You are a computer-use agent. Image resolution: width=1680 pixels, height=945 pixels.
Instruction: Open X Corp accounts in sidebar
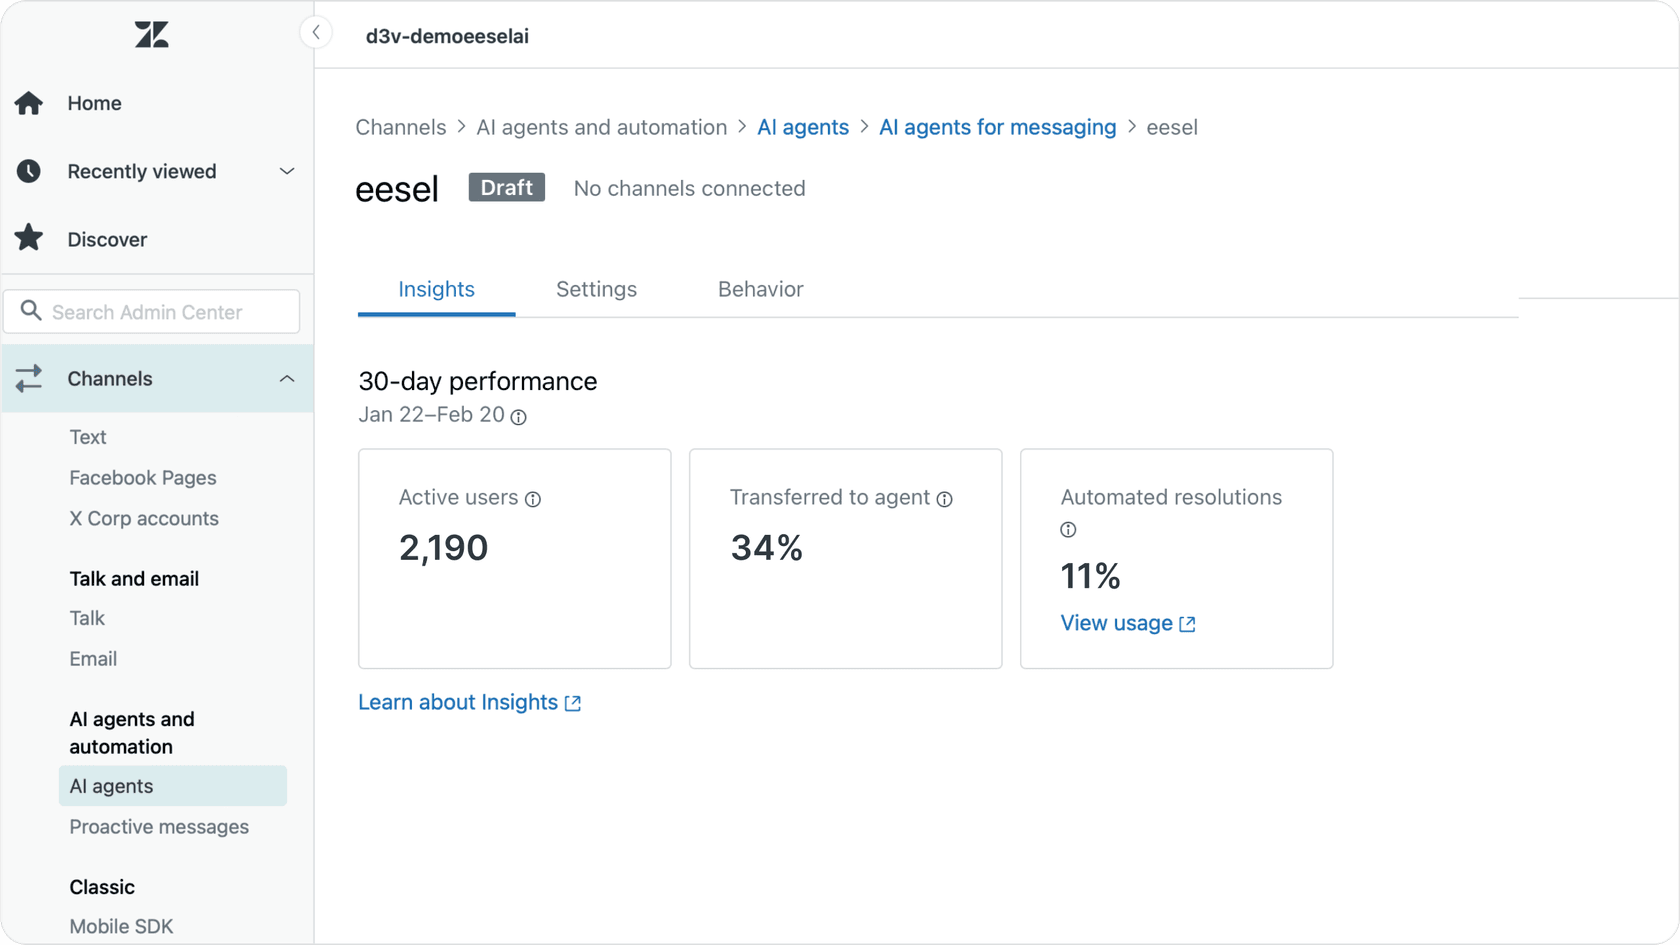pyautogui.click(x=144, y=518)
